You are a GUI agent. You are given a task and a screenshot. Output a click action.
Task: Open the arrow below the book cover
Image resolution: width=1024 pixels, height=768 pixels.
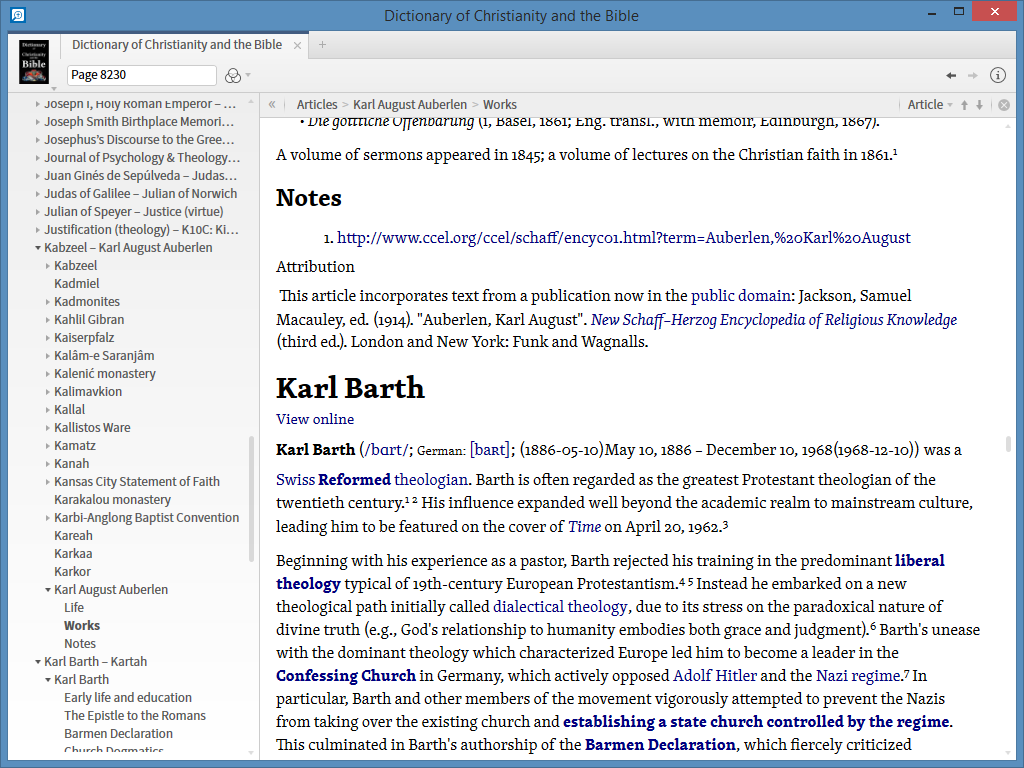54,88
